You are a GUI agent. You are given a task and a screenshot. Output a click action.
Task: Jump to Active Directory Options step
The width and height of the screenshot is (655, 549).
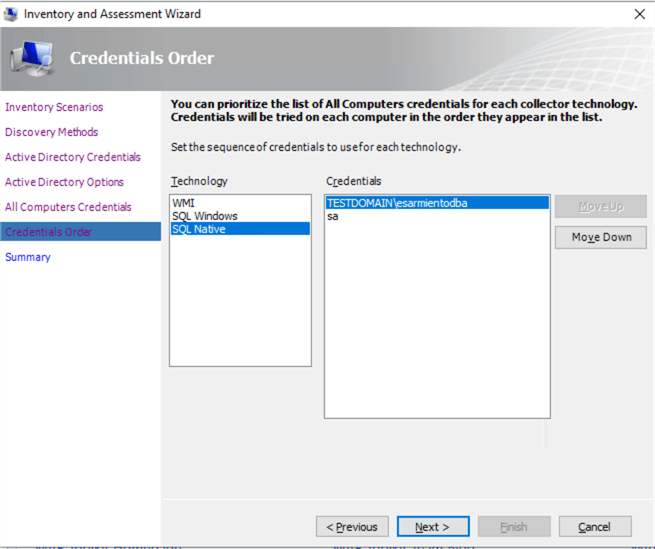pyautogui.click(x=64, y=182)
